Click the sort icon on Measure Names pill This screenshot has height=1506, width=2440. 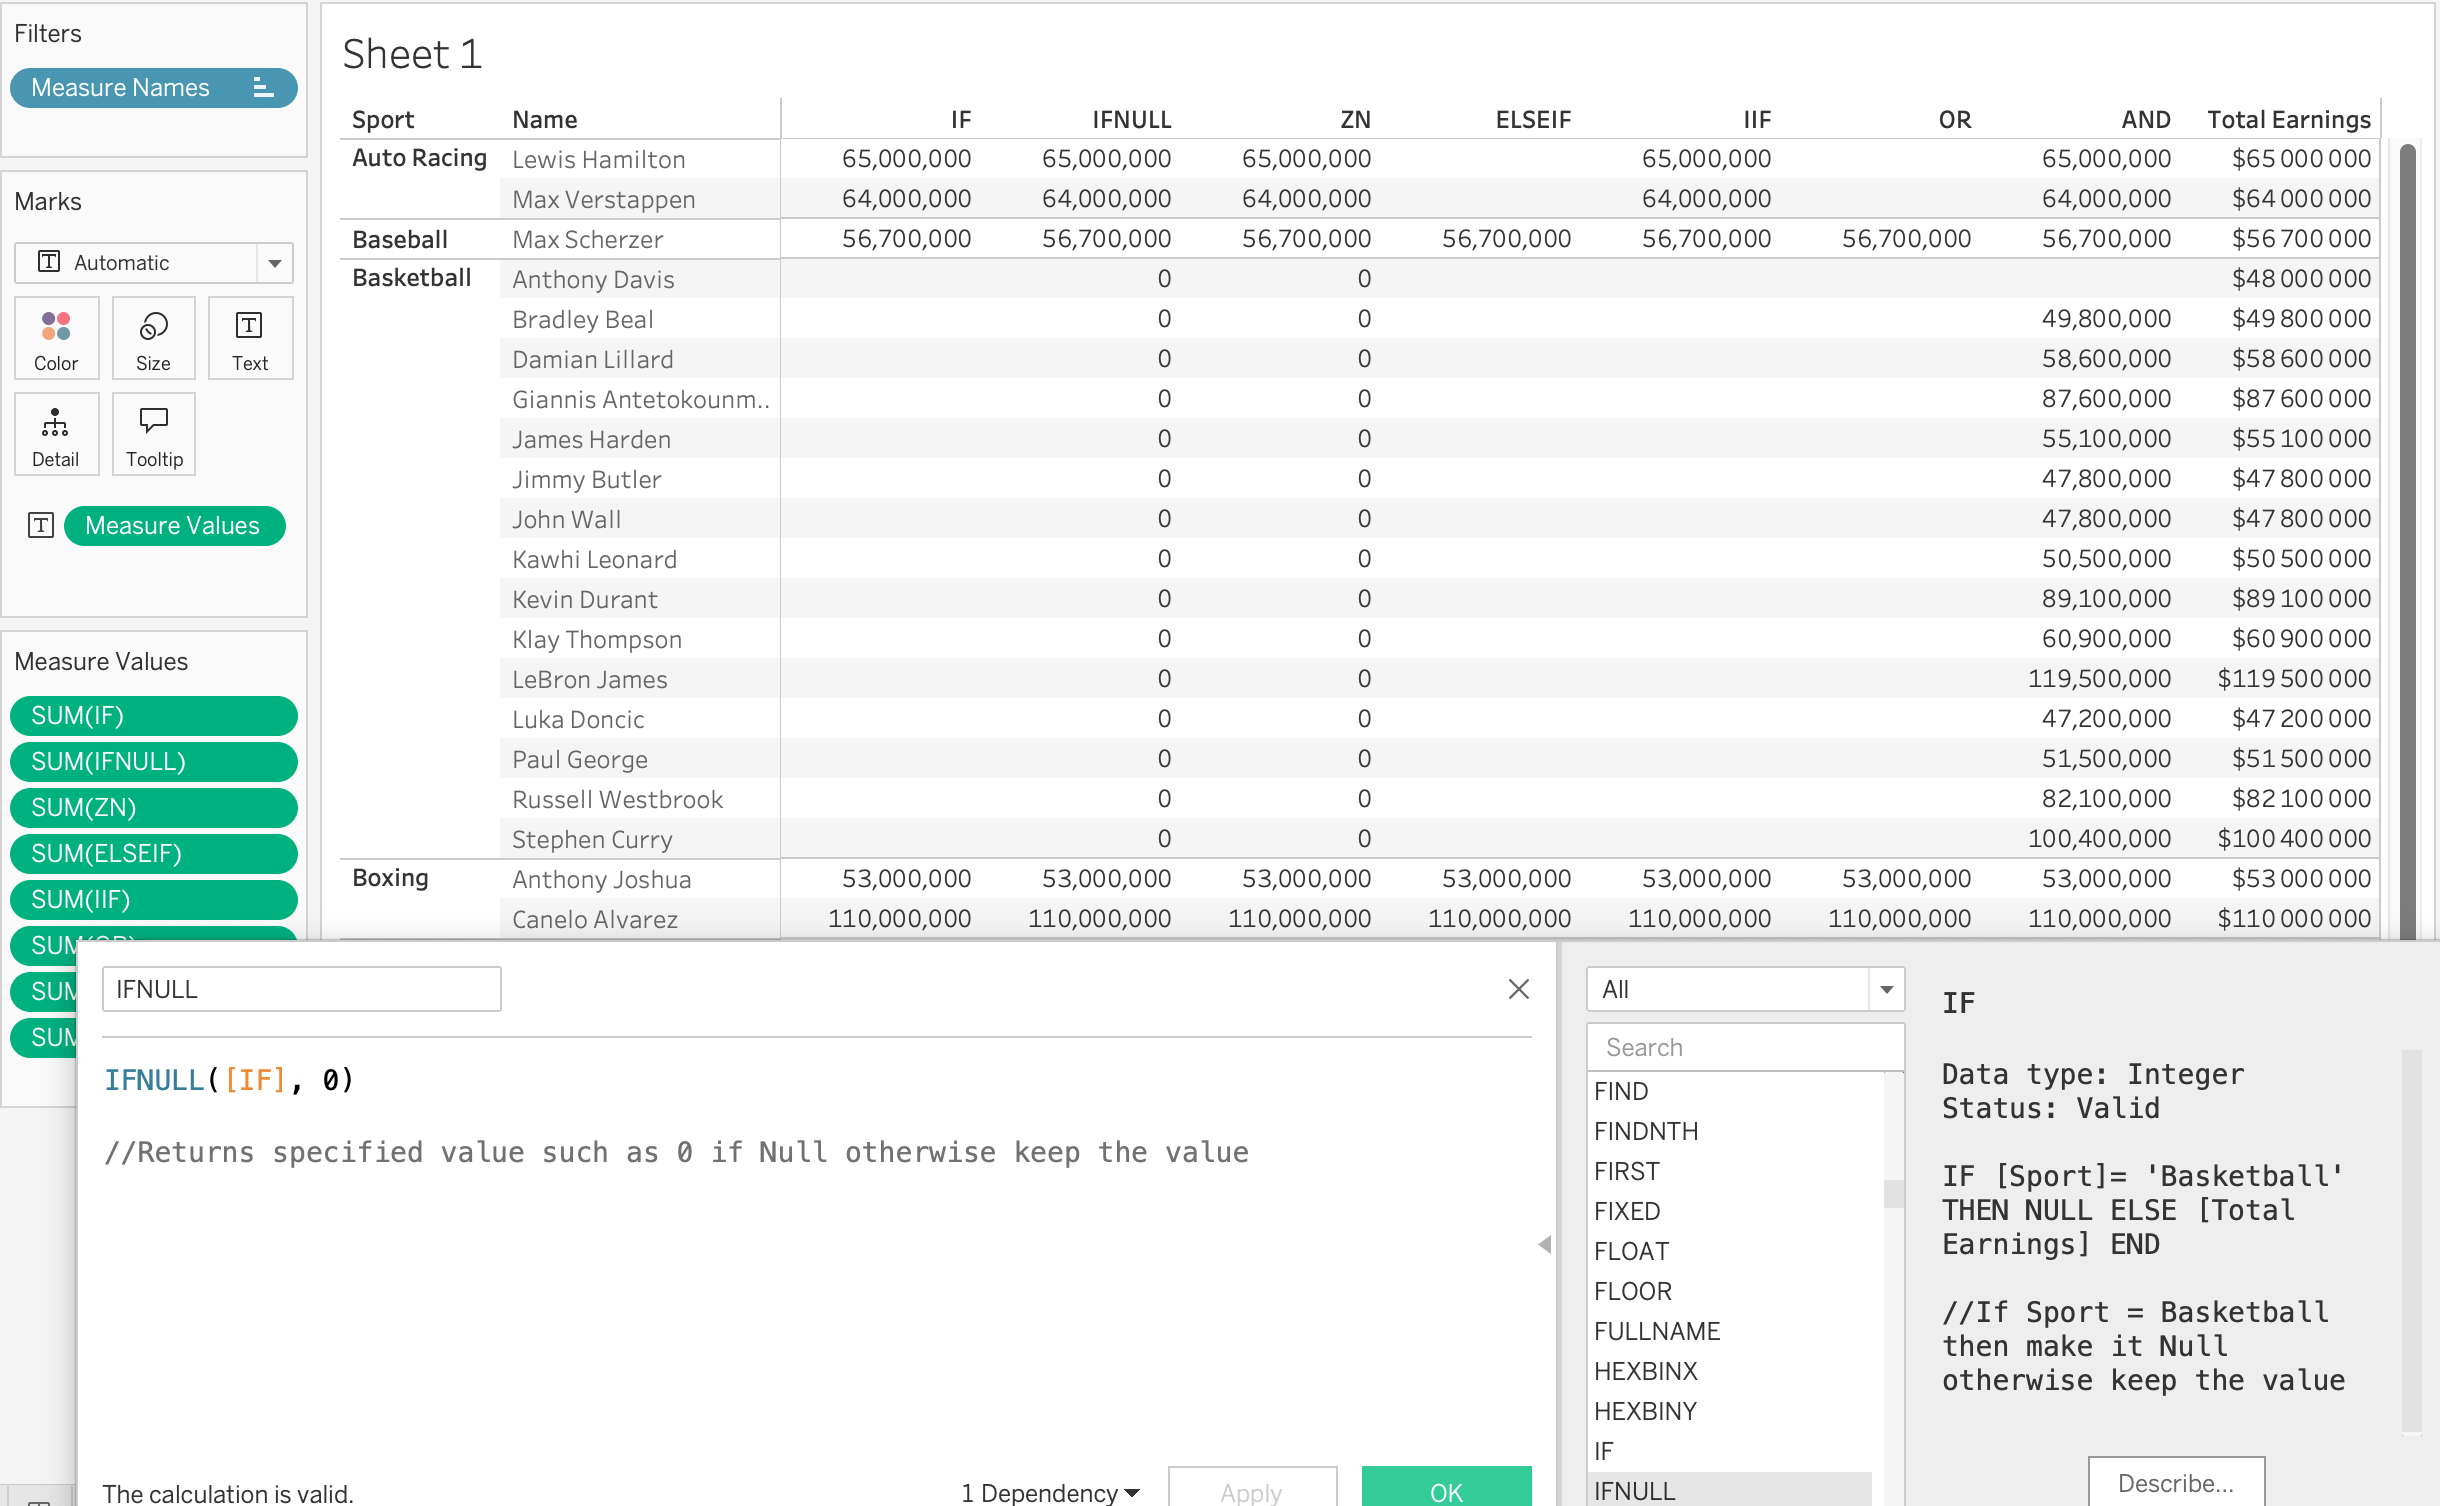263,88
